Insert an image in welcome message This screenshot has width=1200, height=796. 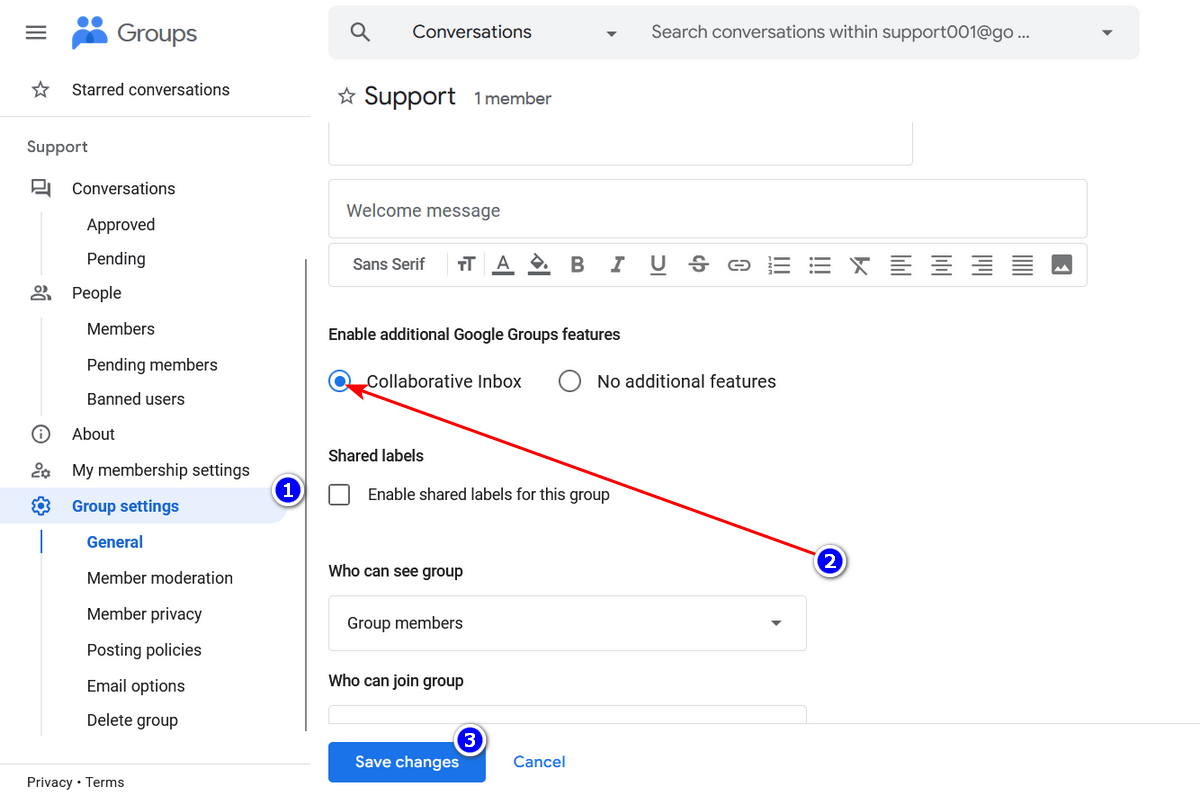pyautogui.click(x=1062, y=265)
